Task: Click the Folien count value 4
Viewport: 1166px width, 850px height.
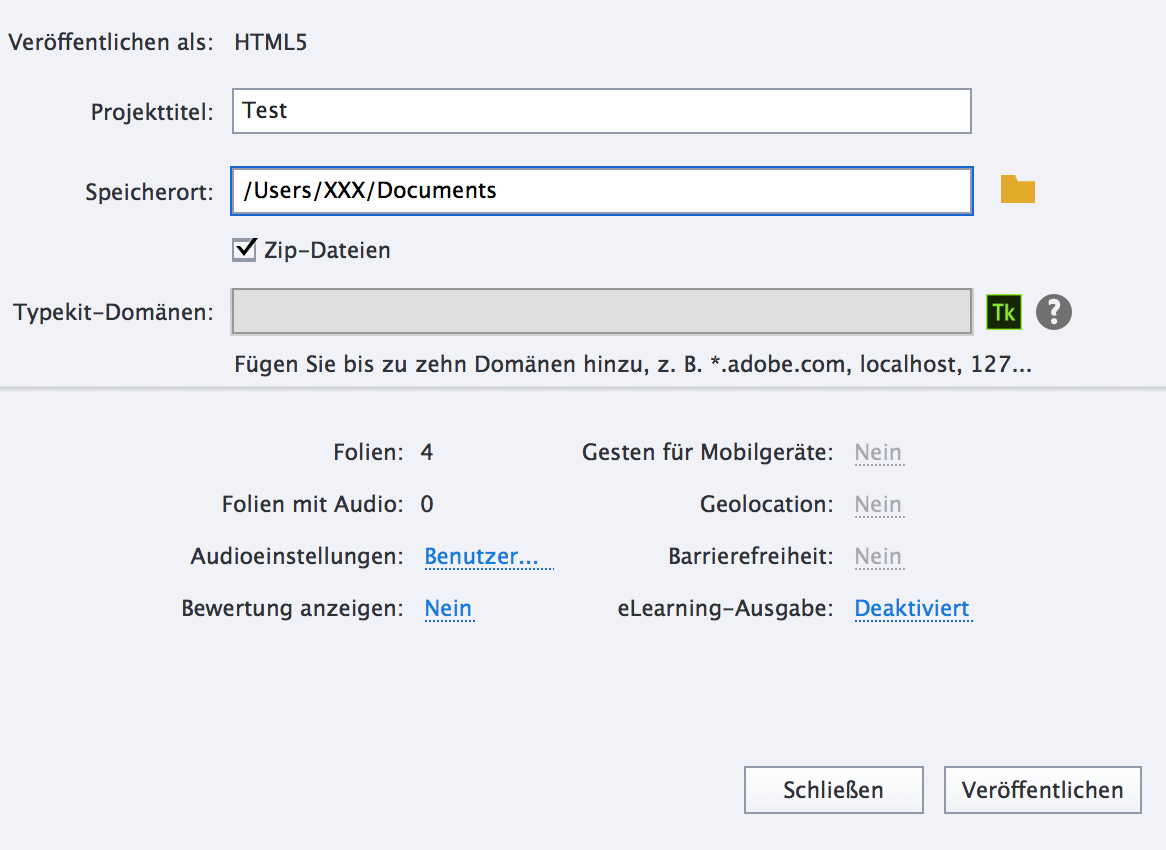Action: click(x=427, y=452)
